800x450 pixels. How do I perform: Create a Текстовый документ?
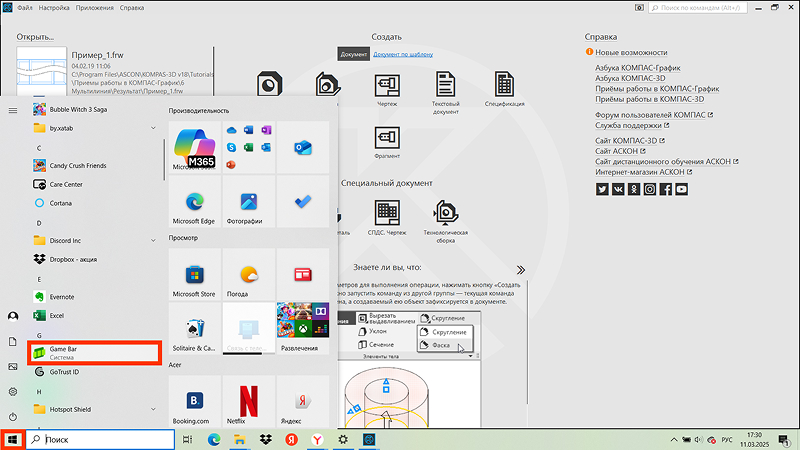(445, 93)
